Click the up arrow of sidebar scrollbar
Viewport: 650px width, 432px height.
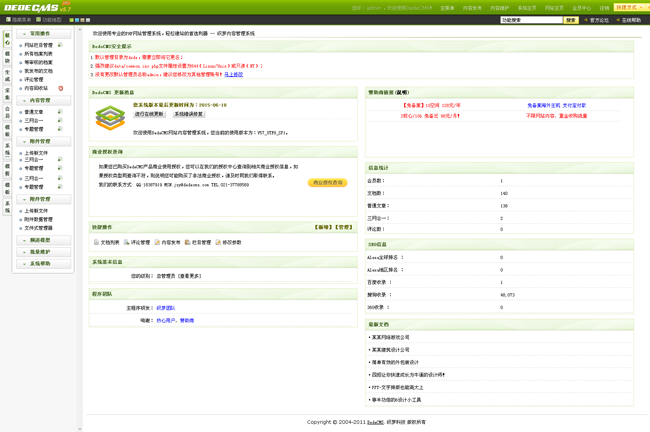(80, 29)
